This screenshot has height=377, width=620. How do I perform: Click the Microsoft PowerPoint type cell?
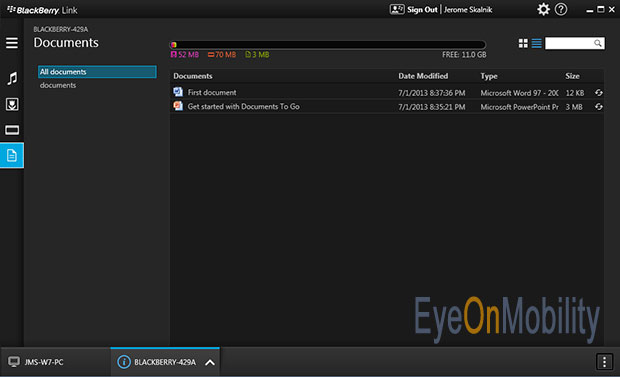519,107
